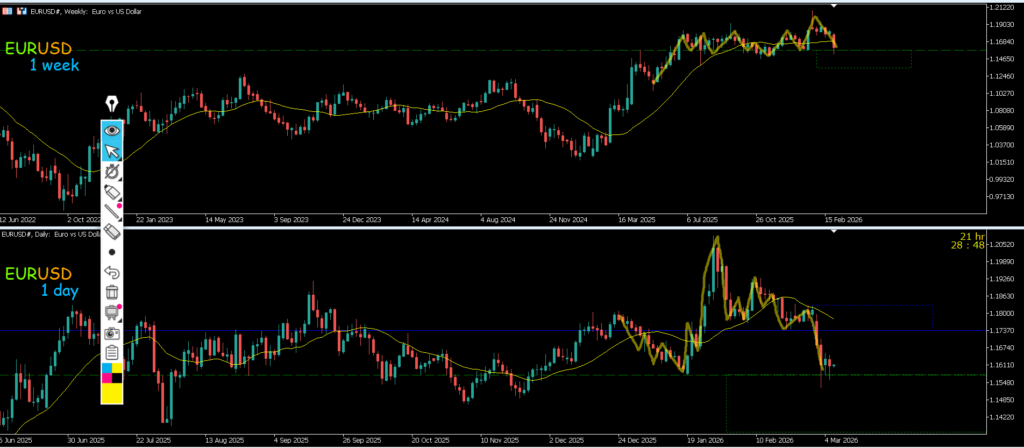Viewport: 1024px width, 448px height.
Task: Toggle the crossed-circle tool in the toolbar
Action: click(112, 171)
